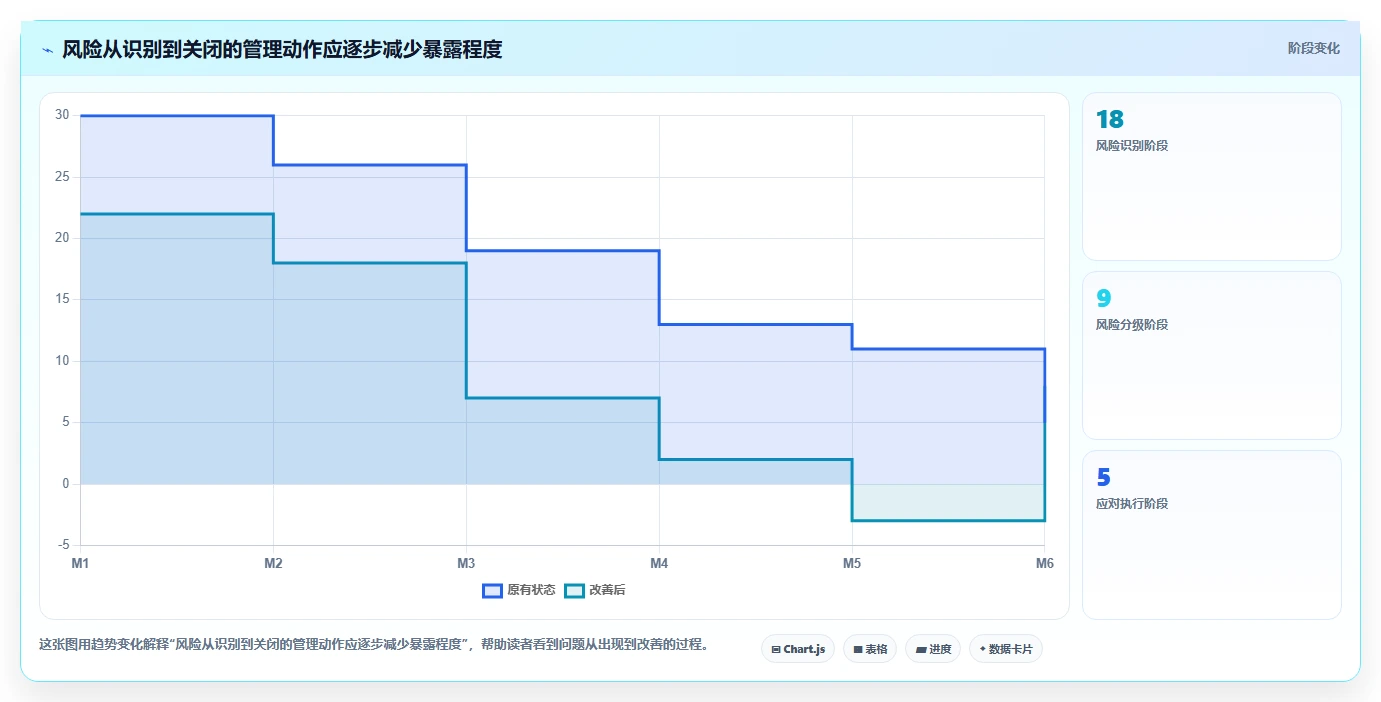
Task: Select the 应对执行阶段 card
Action: [x=1211, y=534]
